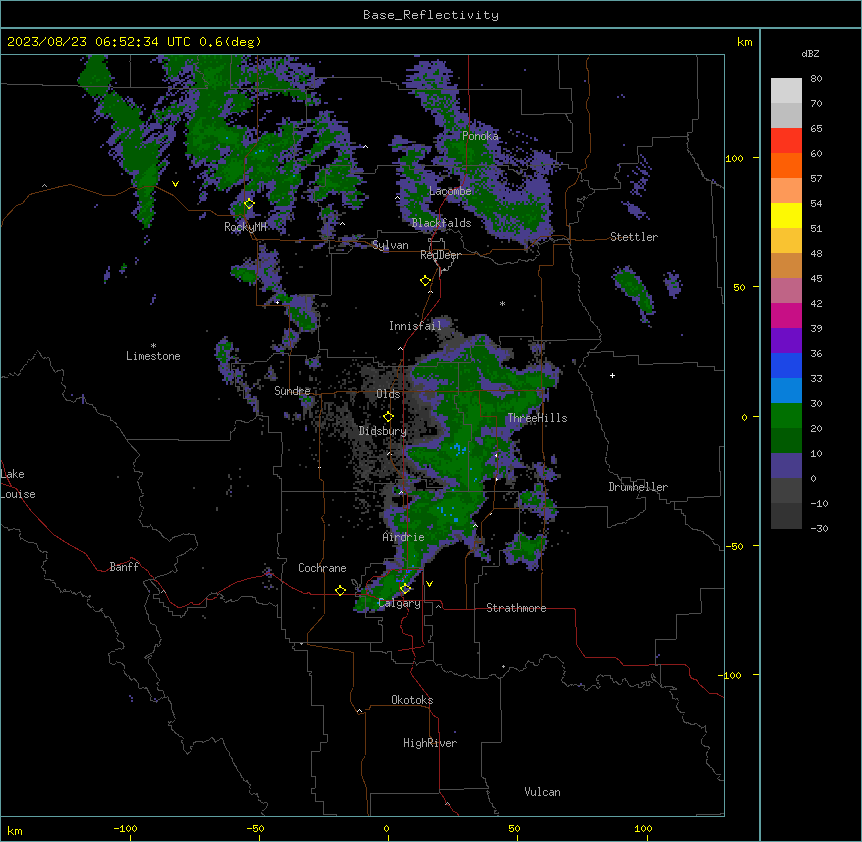Click the Strathmore label
The height and width of the screenshot is (842, 862).
click(516, 608)
